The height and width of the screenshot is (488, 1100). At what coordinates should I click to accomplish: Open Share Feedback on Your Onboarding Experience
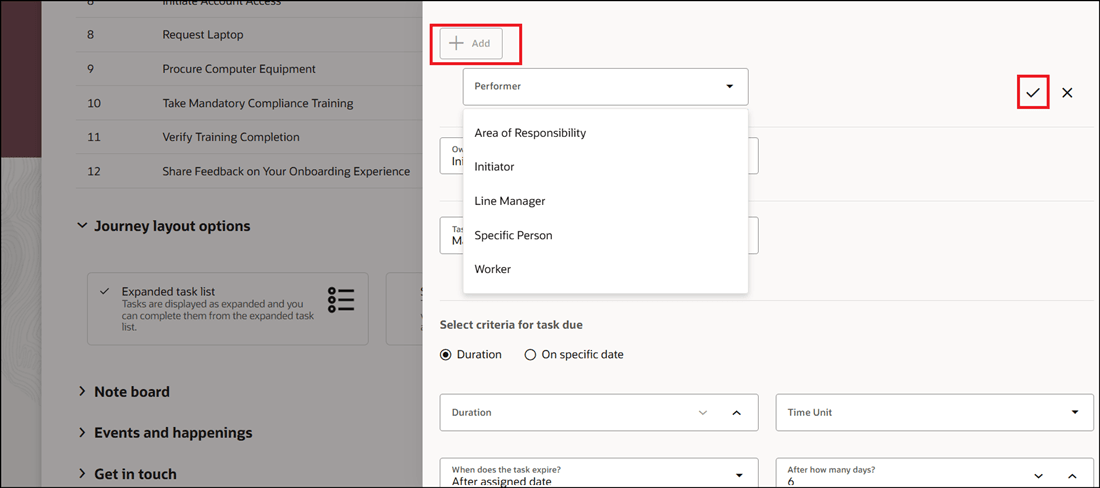tap(249, 171)
